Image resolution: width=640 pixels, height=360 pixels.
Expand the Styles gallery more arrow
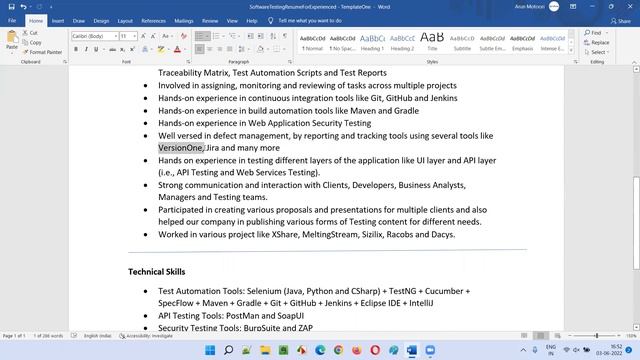pos(571,51)
